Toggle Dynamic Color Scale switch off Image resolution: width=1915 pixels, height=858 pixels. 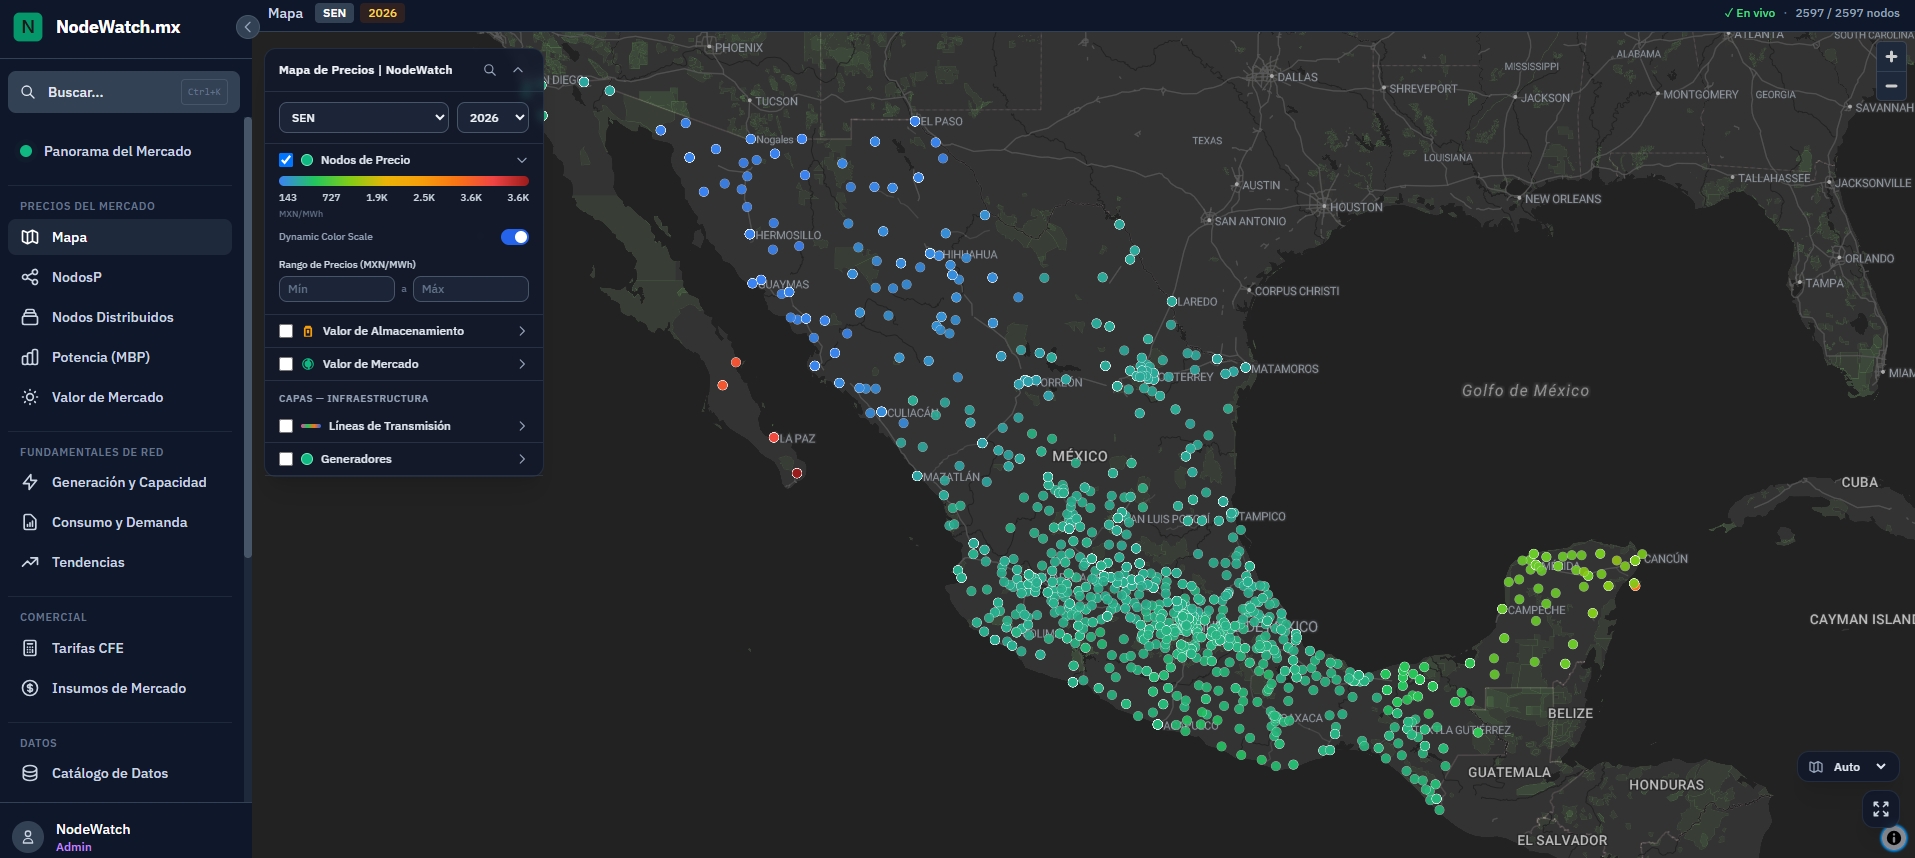(515, 237)
